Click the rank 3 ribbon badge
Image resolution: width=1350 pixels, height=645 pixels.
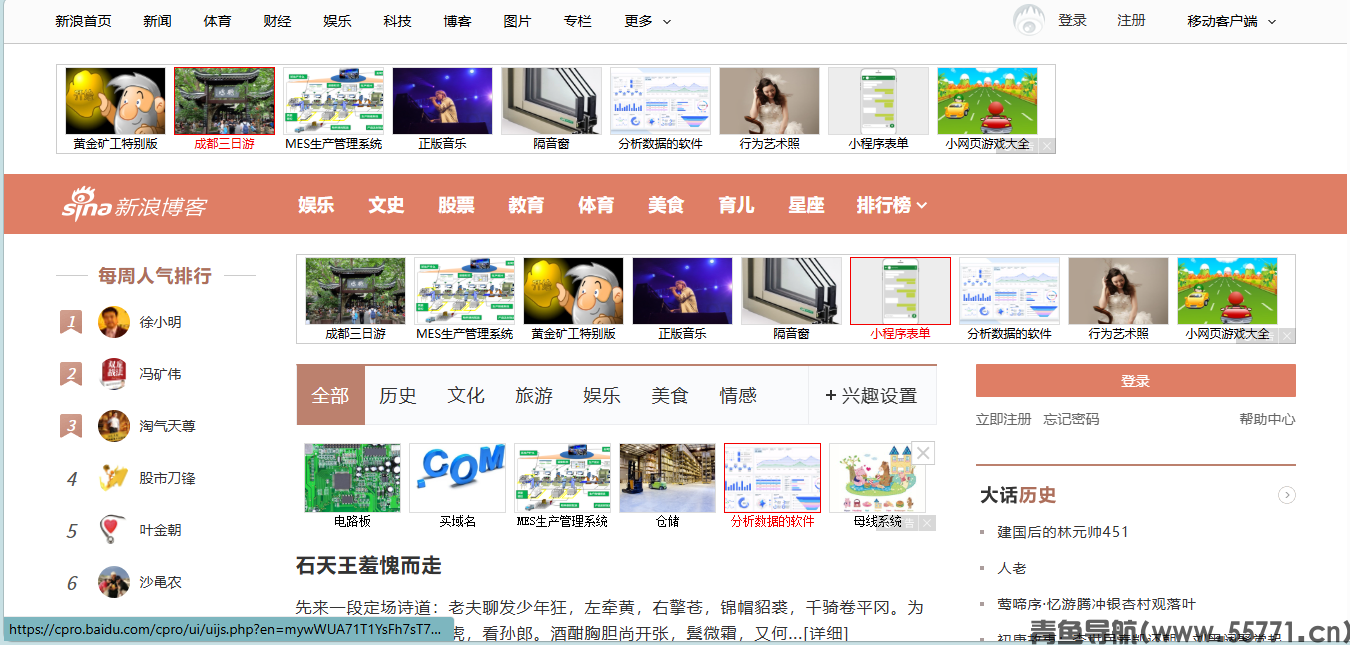pos(71,426)
